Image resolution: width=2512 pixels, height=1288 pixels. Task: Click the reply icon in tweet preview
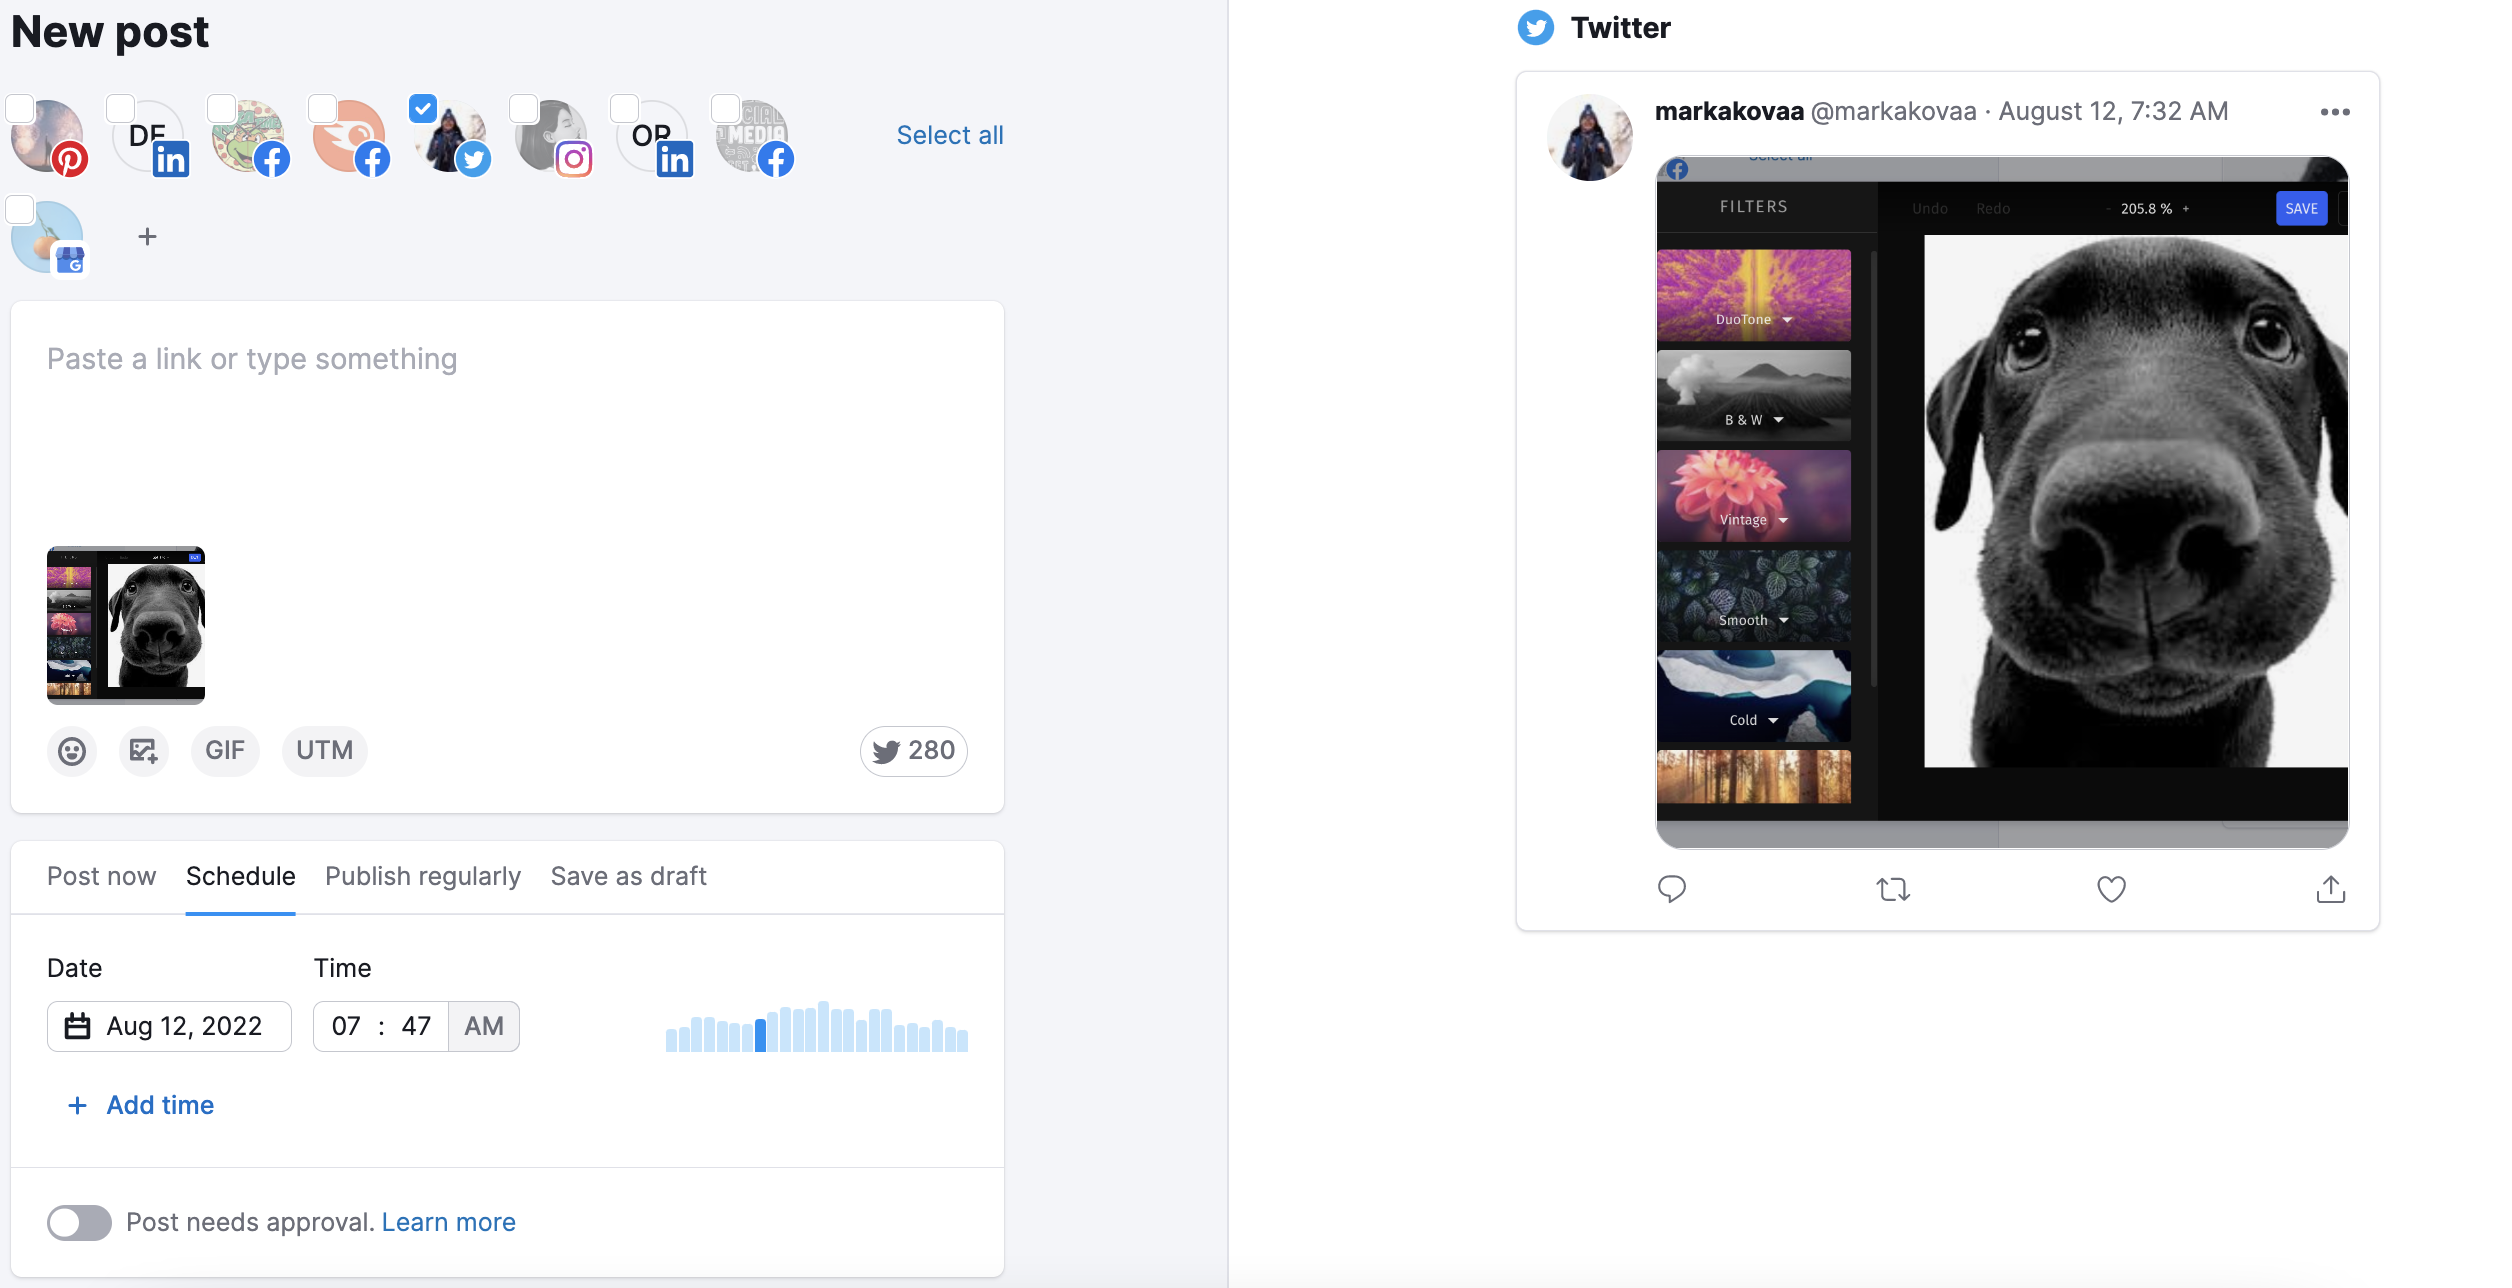click(x=1672, y=888)
